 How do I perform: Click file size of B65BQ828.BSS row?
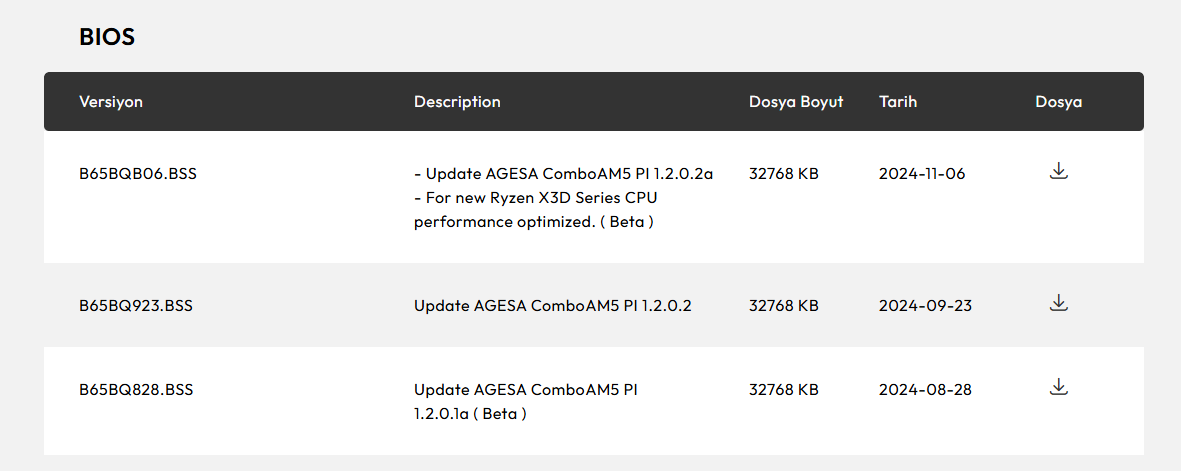tap(784, 390)
